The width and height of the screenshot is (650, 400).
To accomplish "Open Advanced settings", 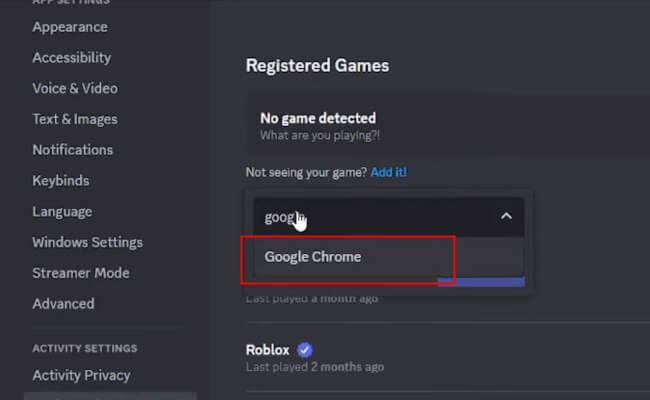I will pos(63,304).
